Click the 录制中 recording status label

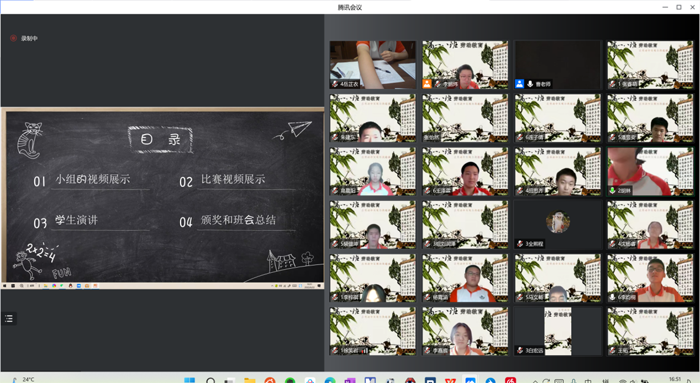click(x=29, y=38)
